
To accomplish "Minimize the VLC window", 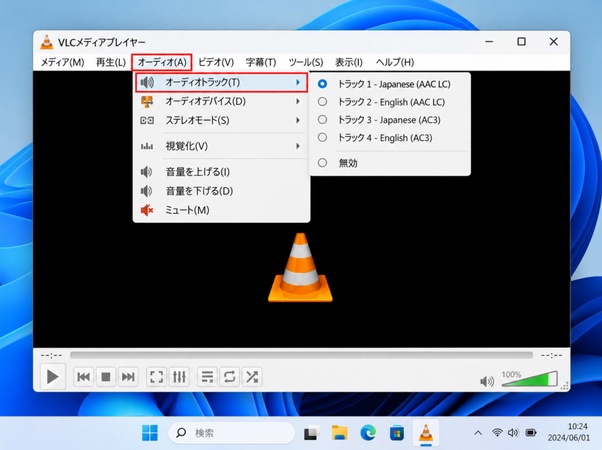I will [x=489, y=41].
